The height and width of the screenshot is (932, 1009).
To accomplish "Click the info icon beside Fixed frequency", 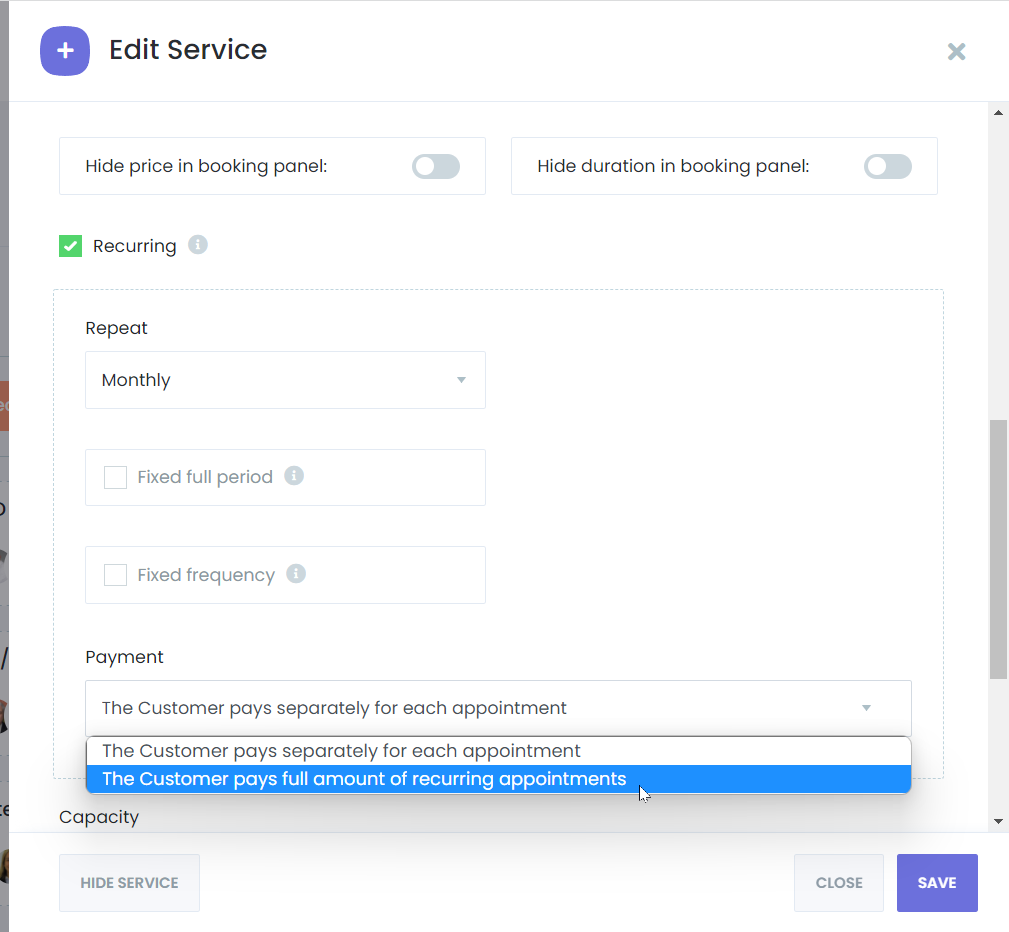I will click(x=296, y=574).
